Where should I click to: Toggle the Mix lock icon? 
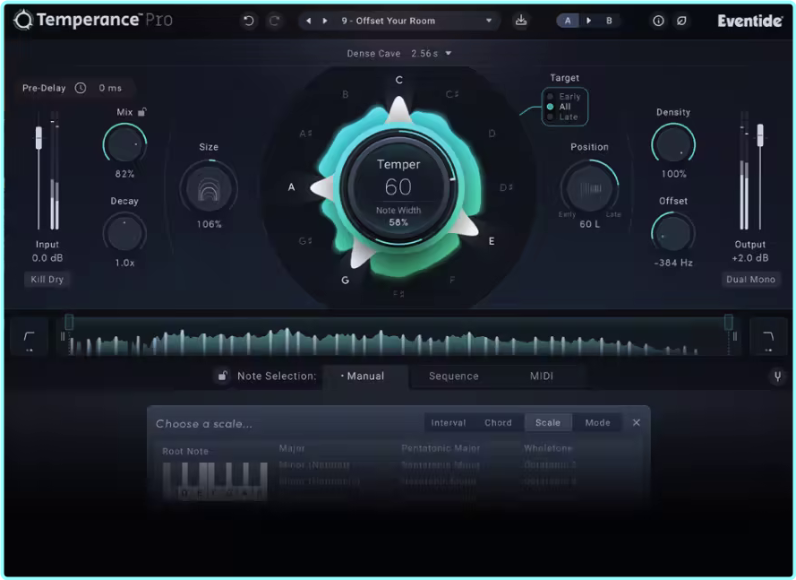[143, 112]
